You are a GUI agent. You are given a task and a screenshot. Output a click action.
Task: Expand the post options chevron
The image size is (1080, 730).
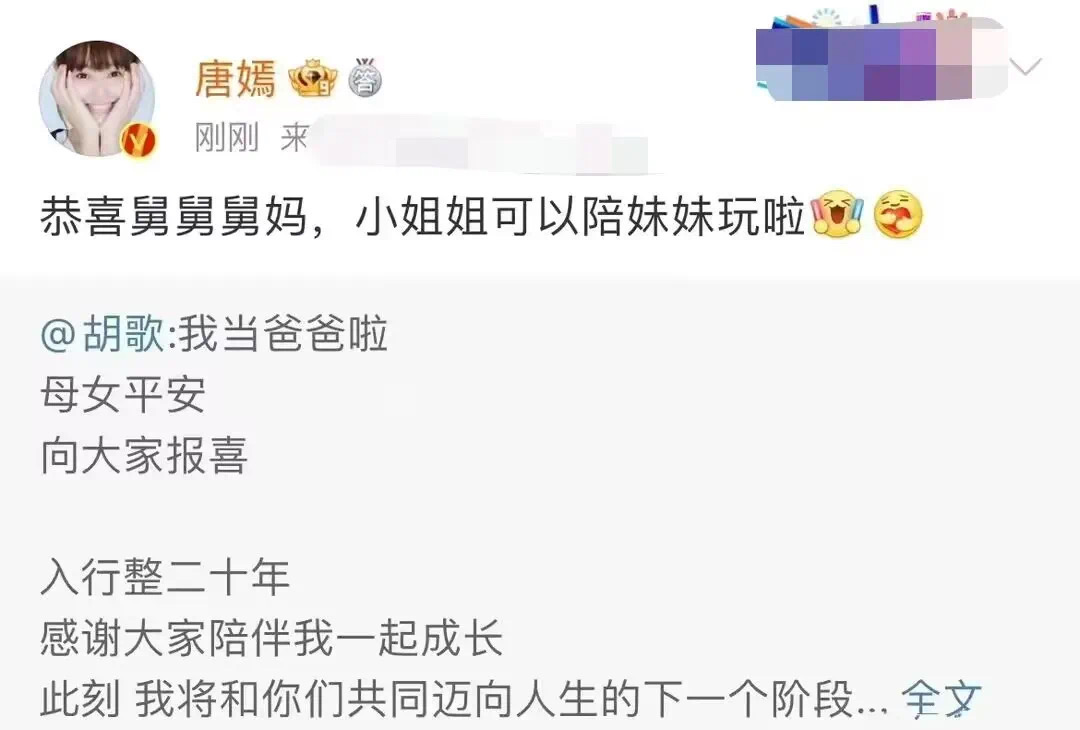(x=1025, y=66)
